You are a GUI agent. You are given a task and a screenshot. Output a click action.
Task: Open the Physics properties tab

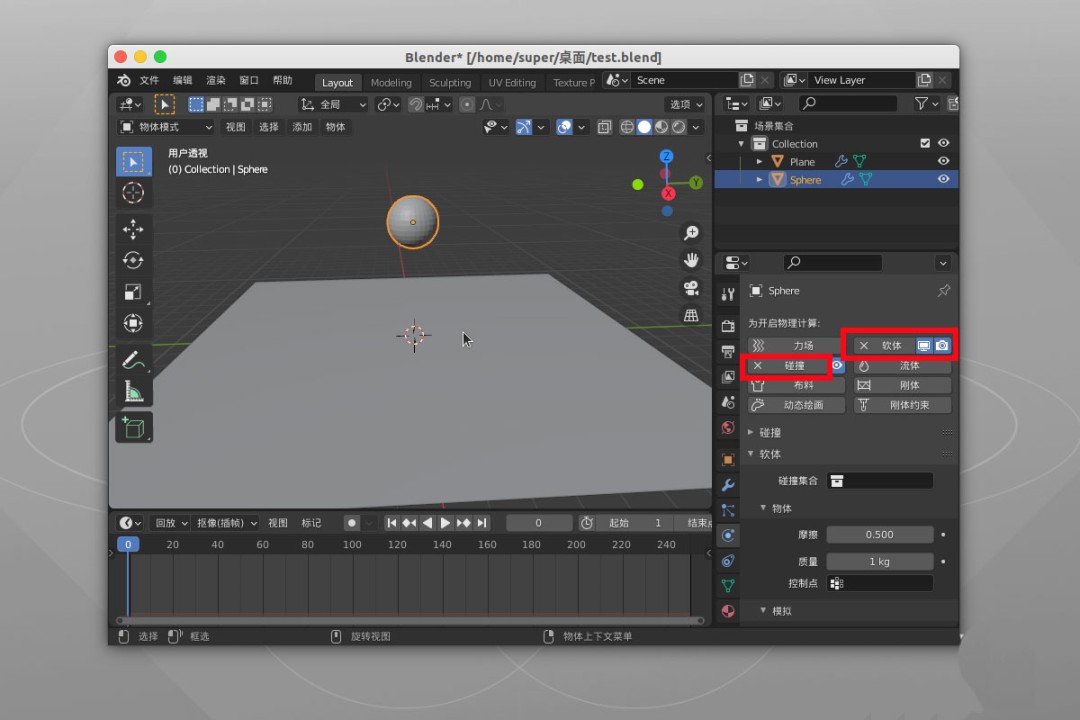click(728, 535)
